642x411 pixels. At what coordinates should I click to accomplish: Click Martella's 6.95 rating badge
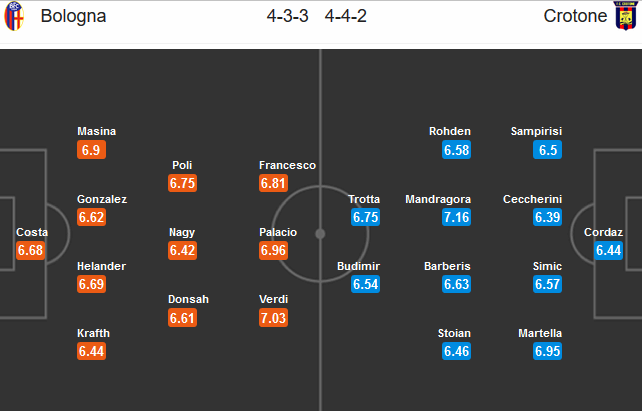[547, 351]
